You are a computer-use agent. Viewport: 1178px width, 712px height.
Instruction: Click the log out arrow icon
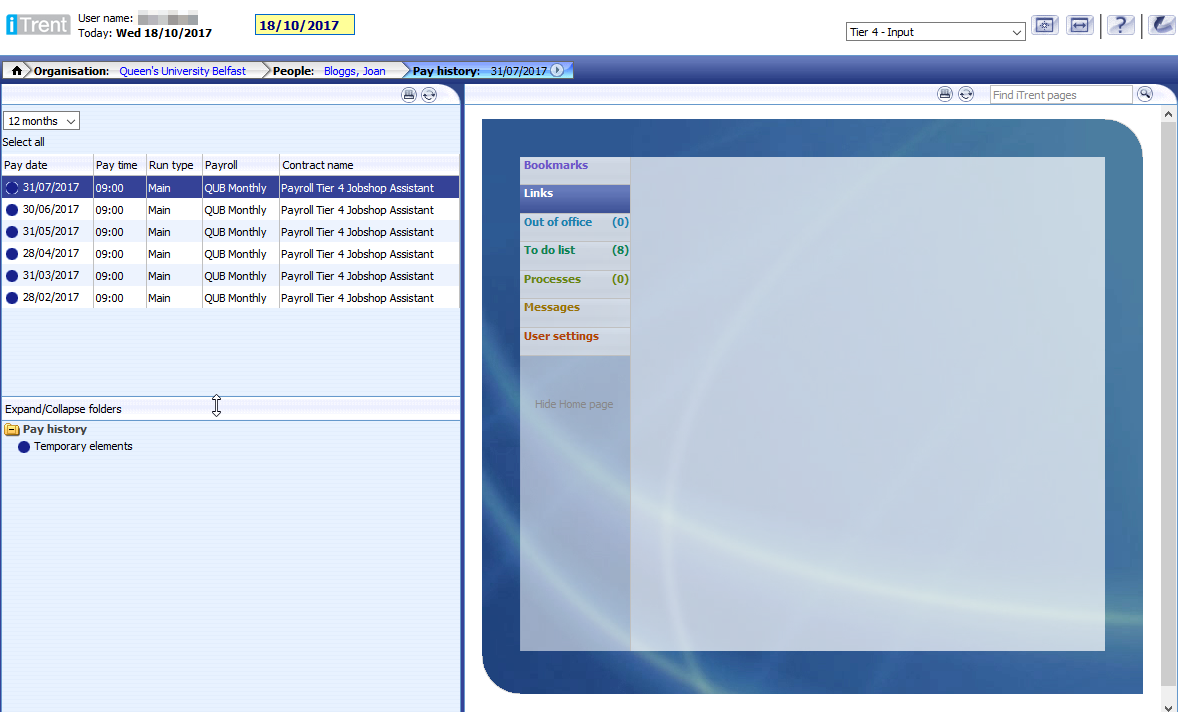1161,26
